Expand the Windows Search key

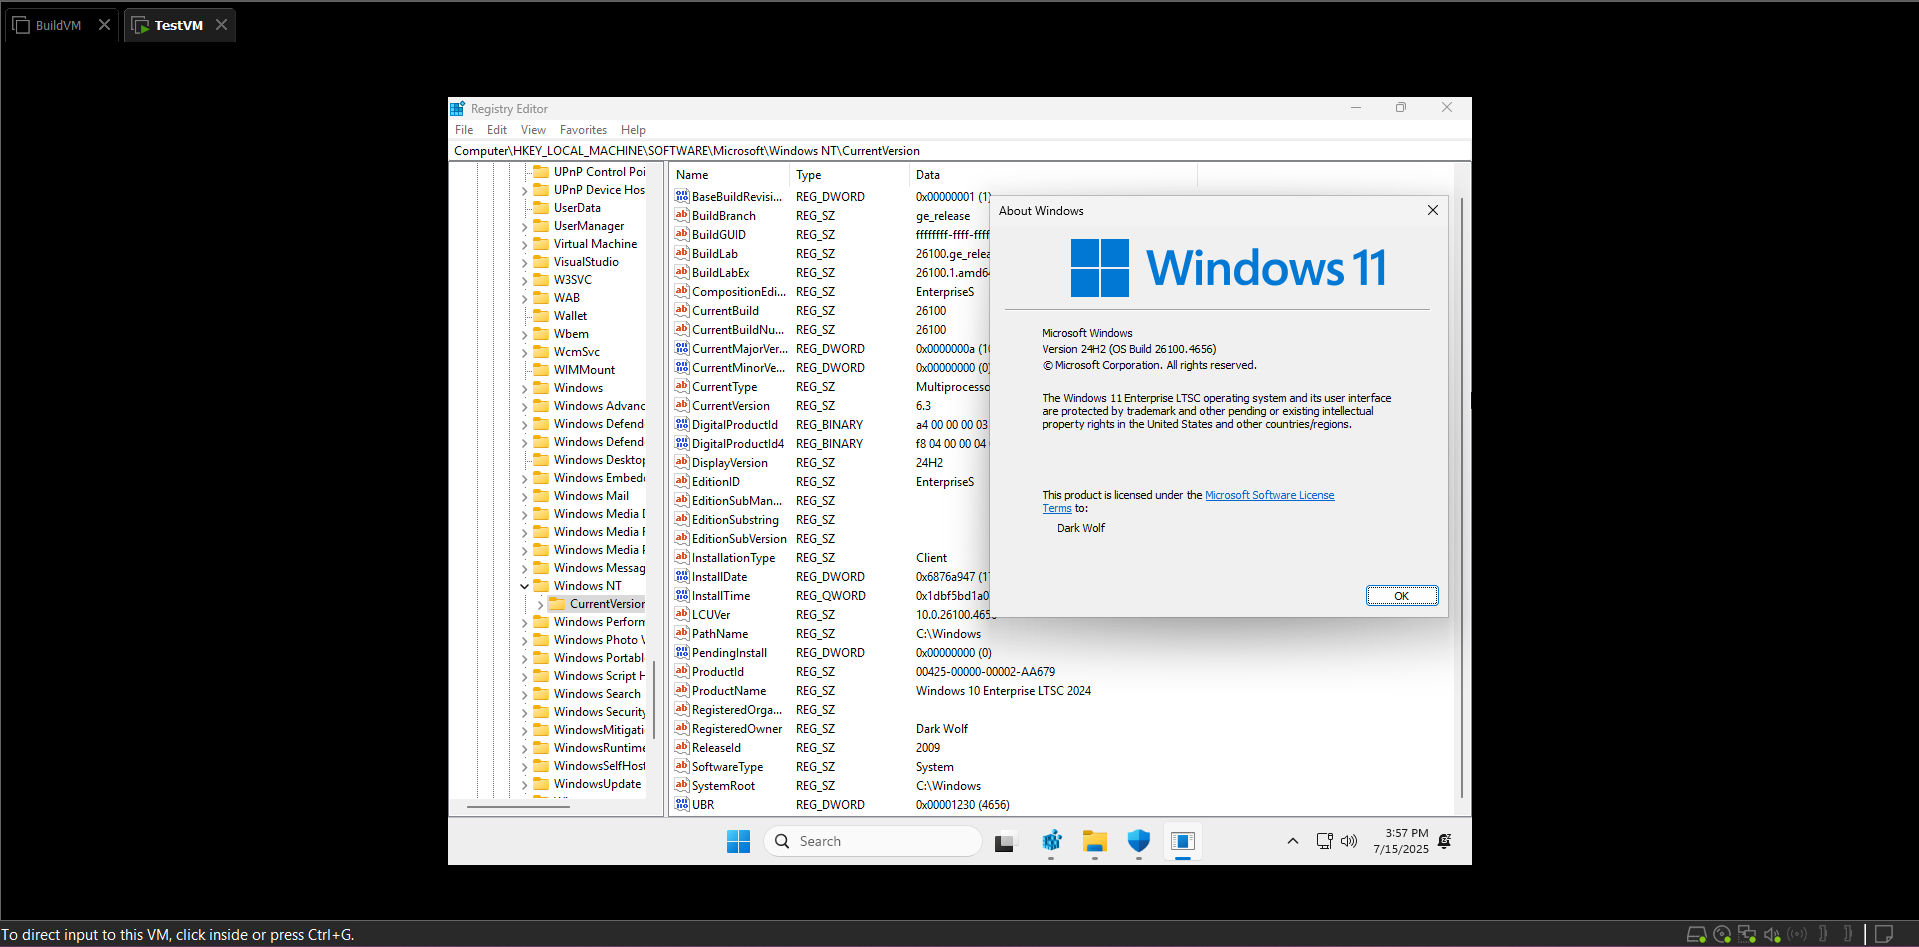[524, 694]
